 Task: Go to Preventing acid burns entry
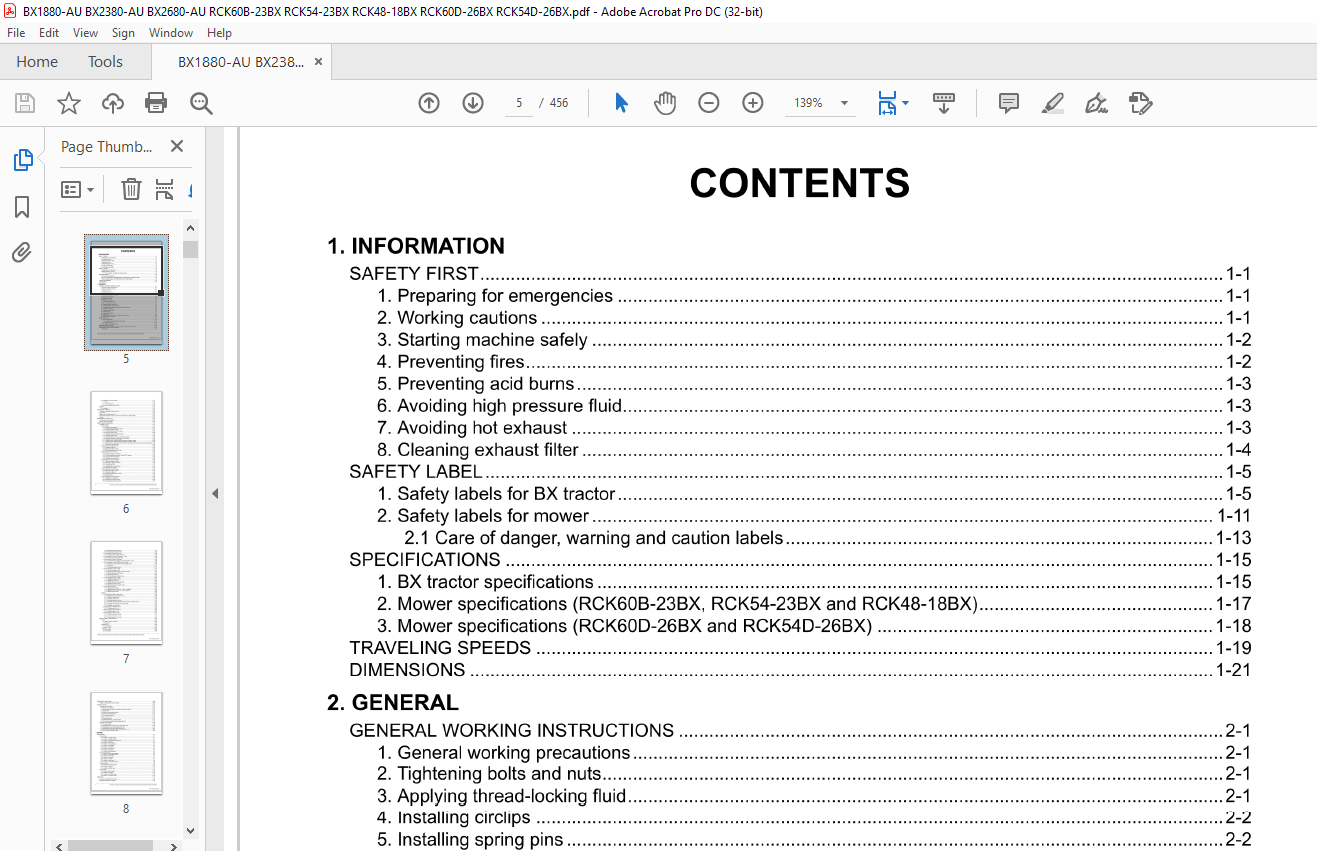click(814, 384)
